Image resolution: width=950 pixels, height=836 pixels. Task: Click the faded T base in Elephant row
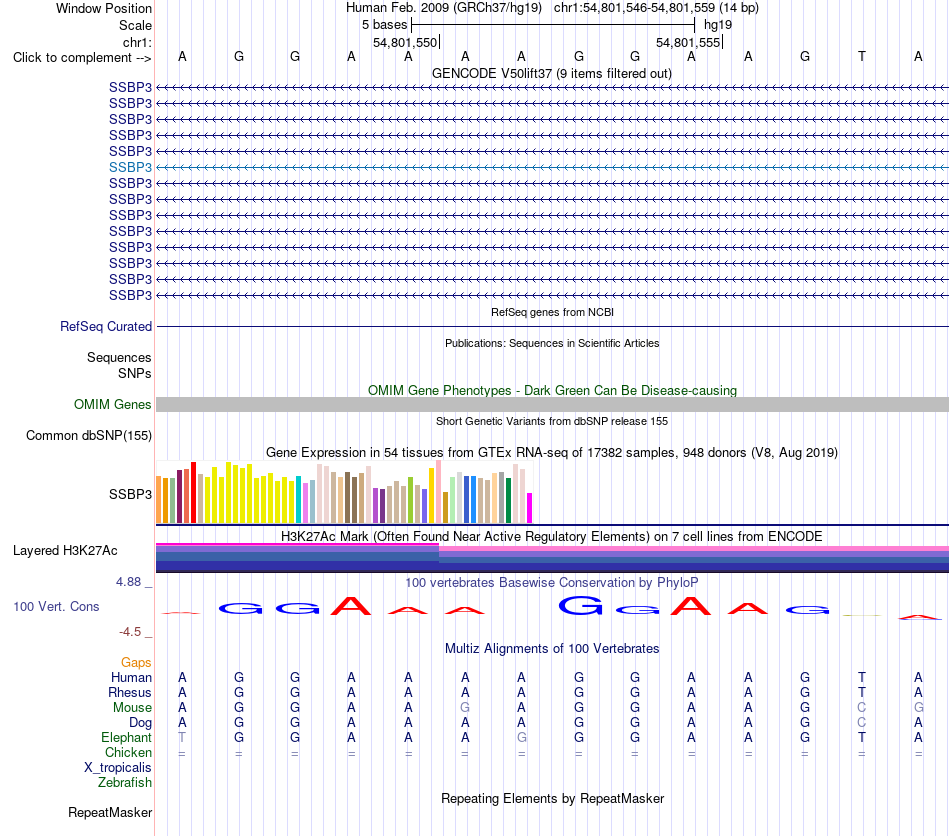(x=182, y=737)
